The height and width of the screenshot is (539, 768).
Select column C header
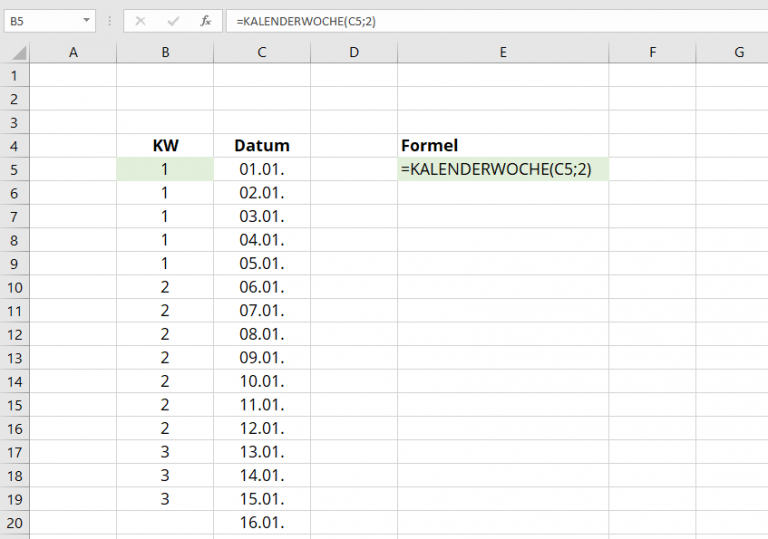(261, 52)
